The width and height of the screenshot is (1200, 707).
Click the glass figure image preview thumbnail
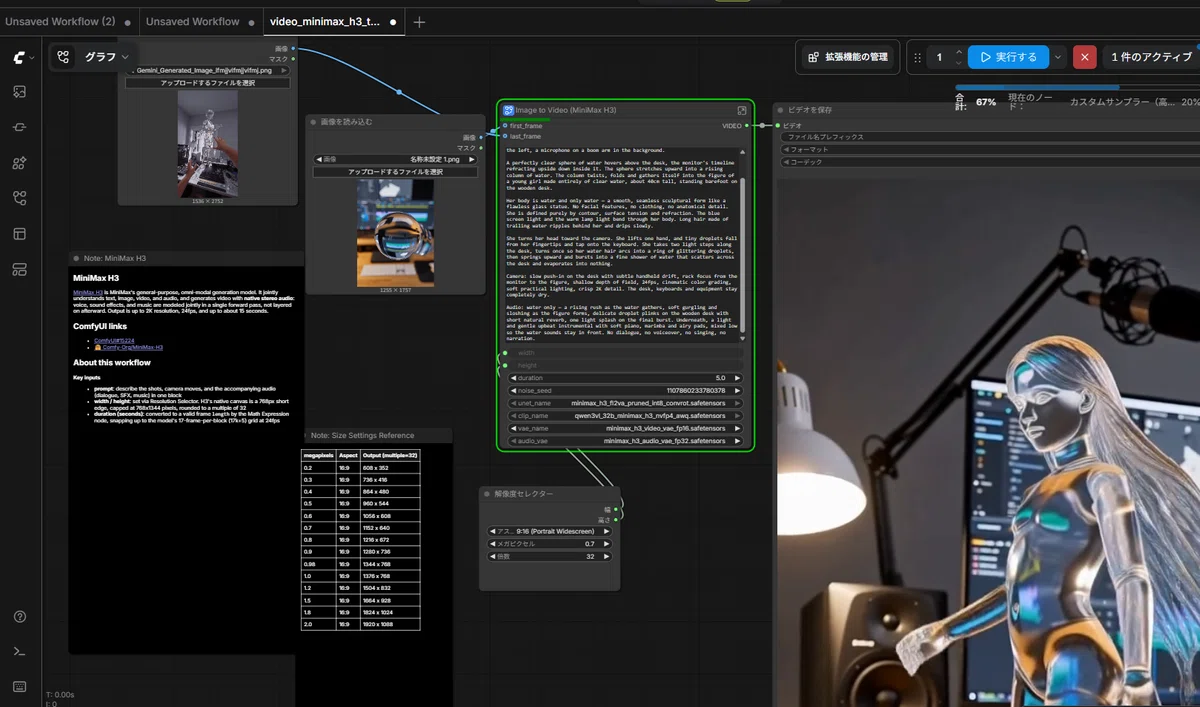pyautogui.click(x=208, y=145)
